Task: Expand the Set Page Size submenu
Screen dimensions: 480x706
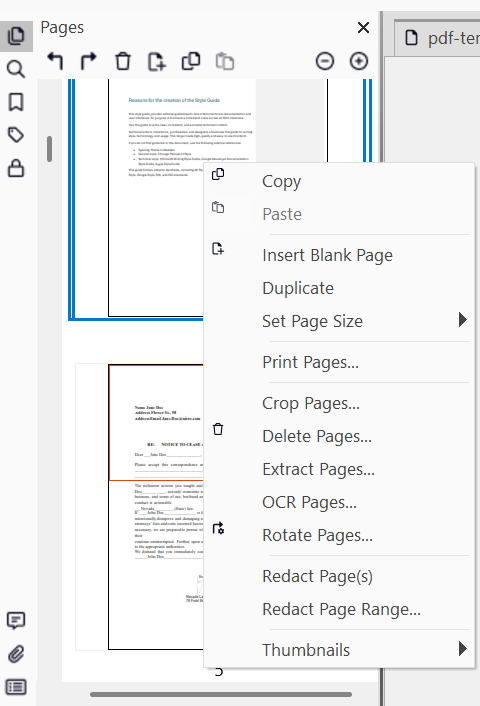Action: [x=339, y=321]
